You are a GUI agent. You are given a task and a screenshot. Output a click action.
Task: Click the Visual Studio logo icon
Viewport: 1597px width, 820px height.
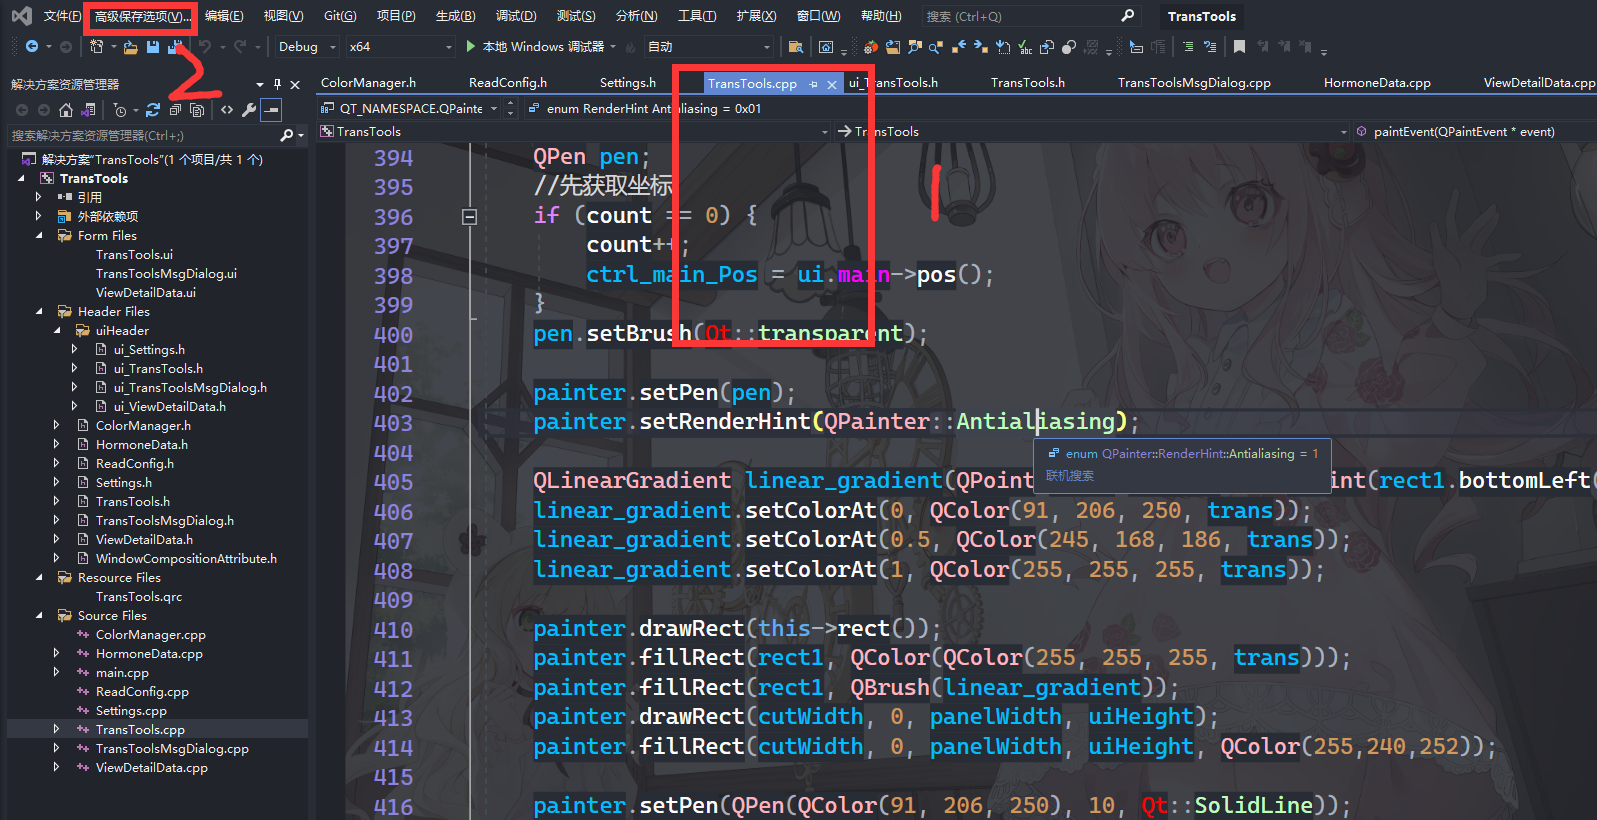pyautogui.click(x=21, y=16)
